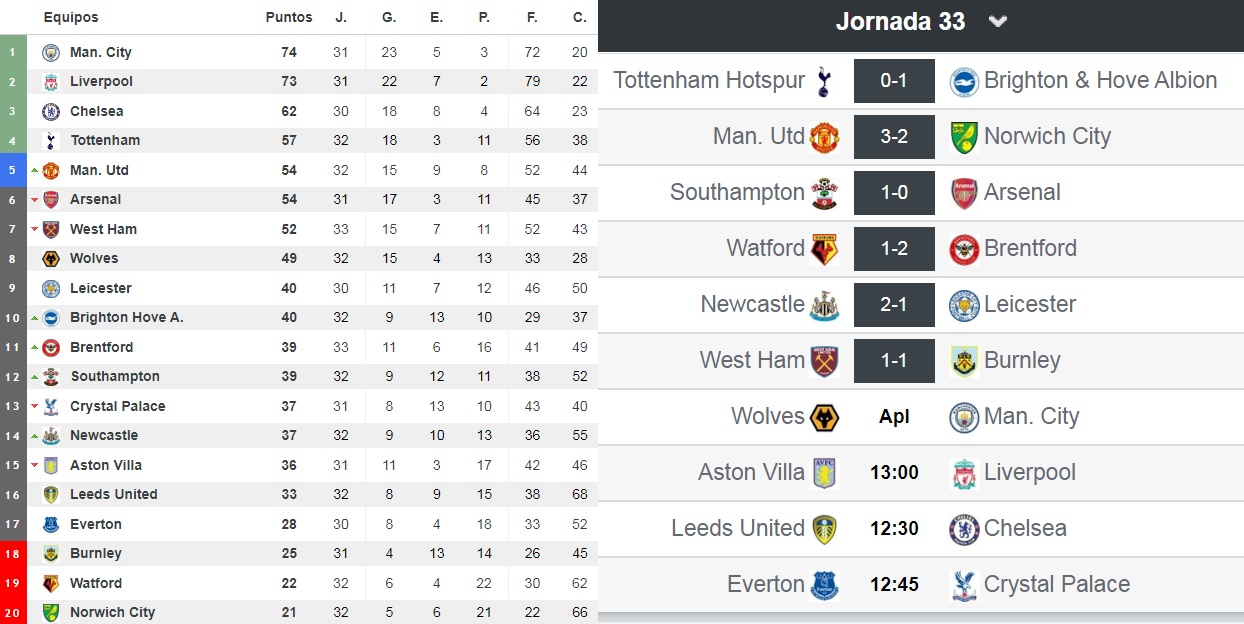Screen dimensions: 1244x624
Task: Click the Wolves crest next to Apl
Action: click(x=824, y=417)
